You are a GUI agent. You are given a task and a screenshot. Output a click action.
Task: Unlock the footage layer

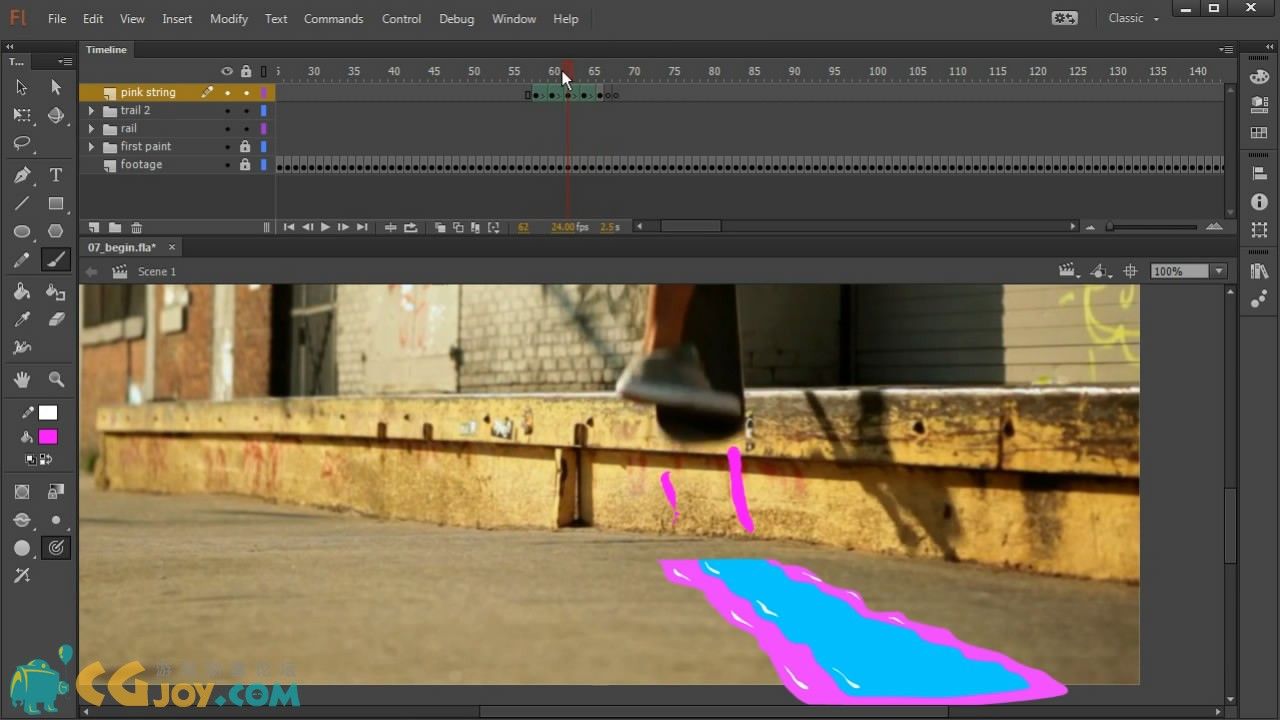click(245, 165)
